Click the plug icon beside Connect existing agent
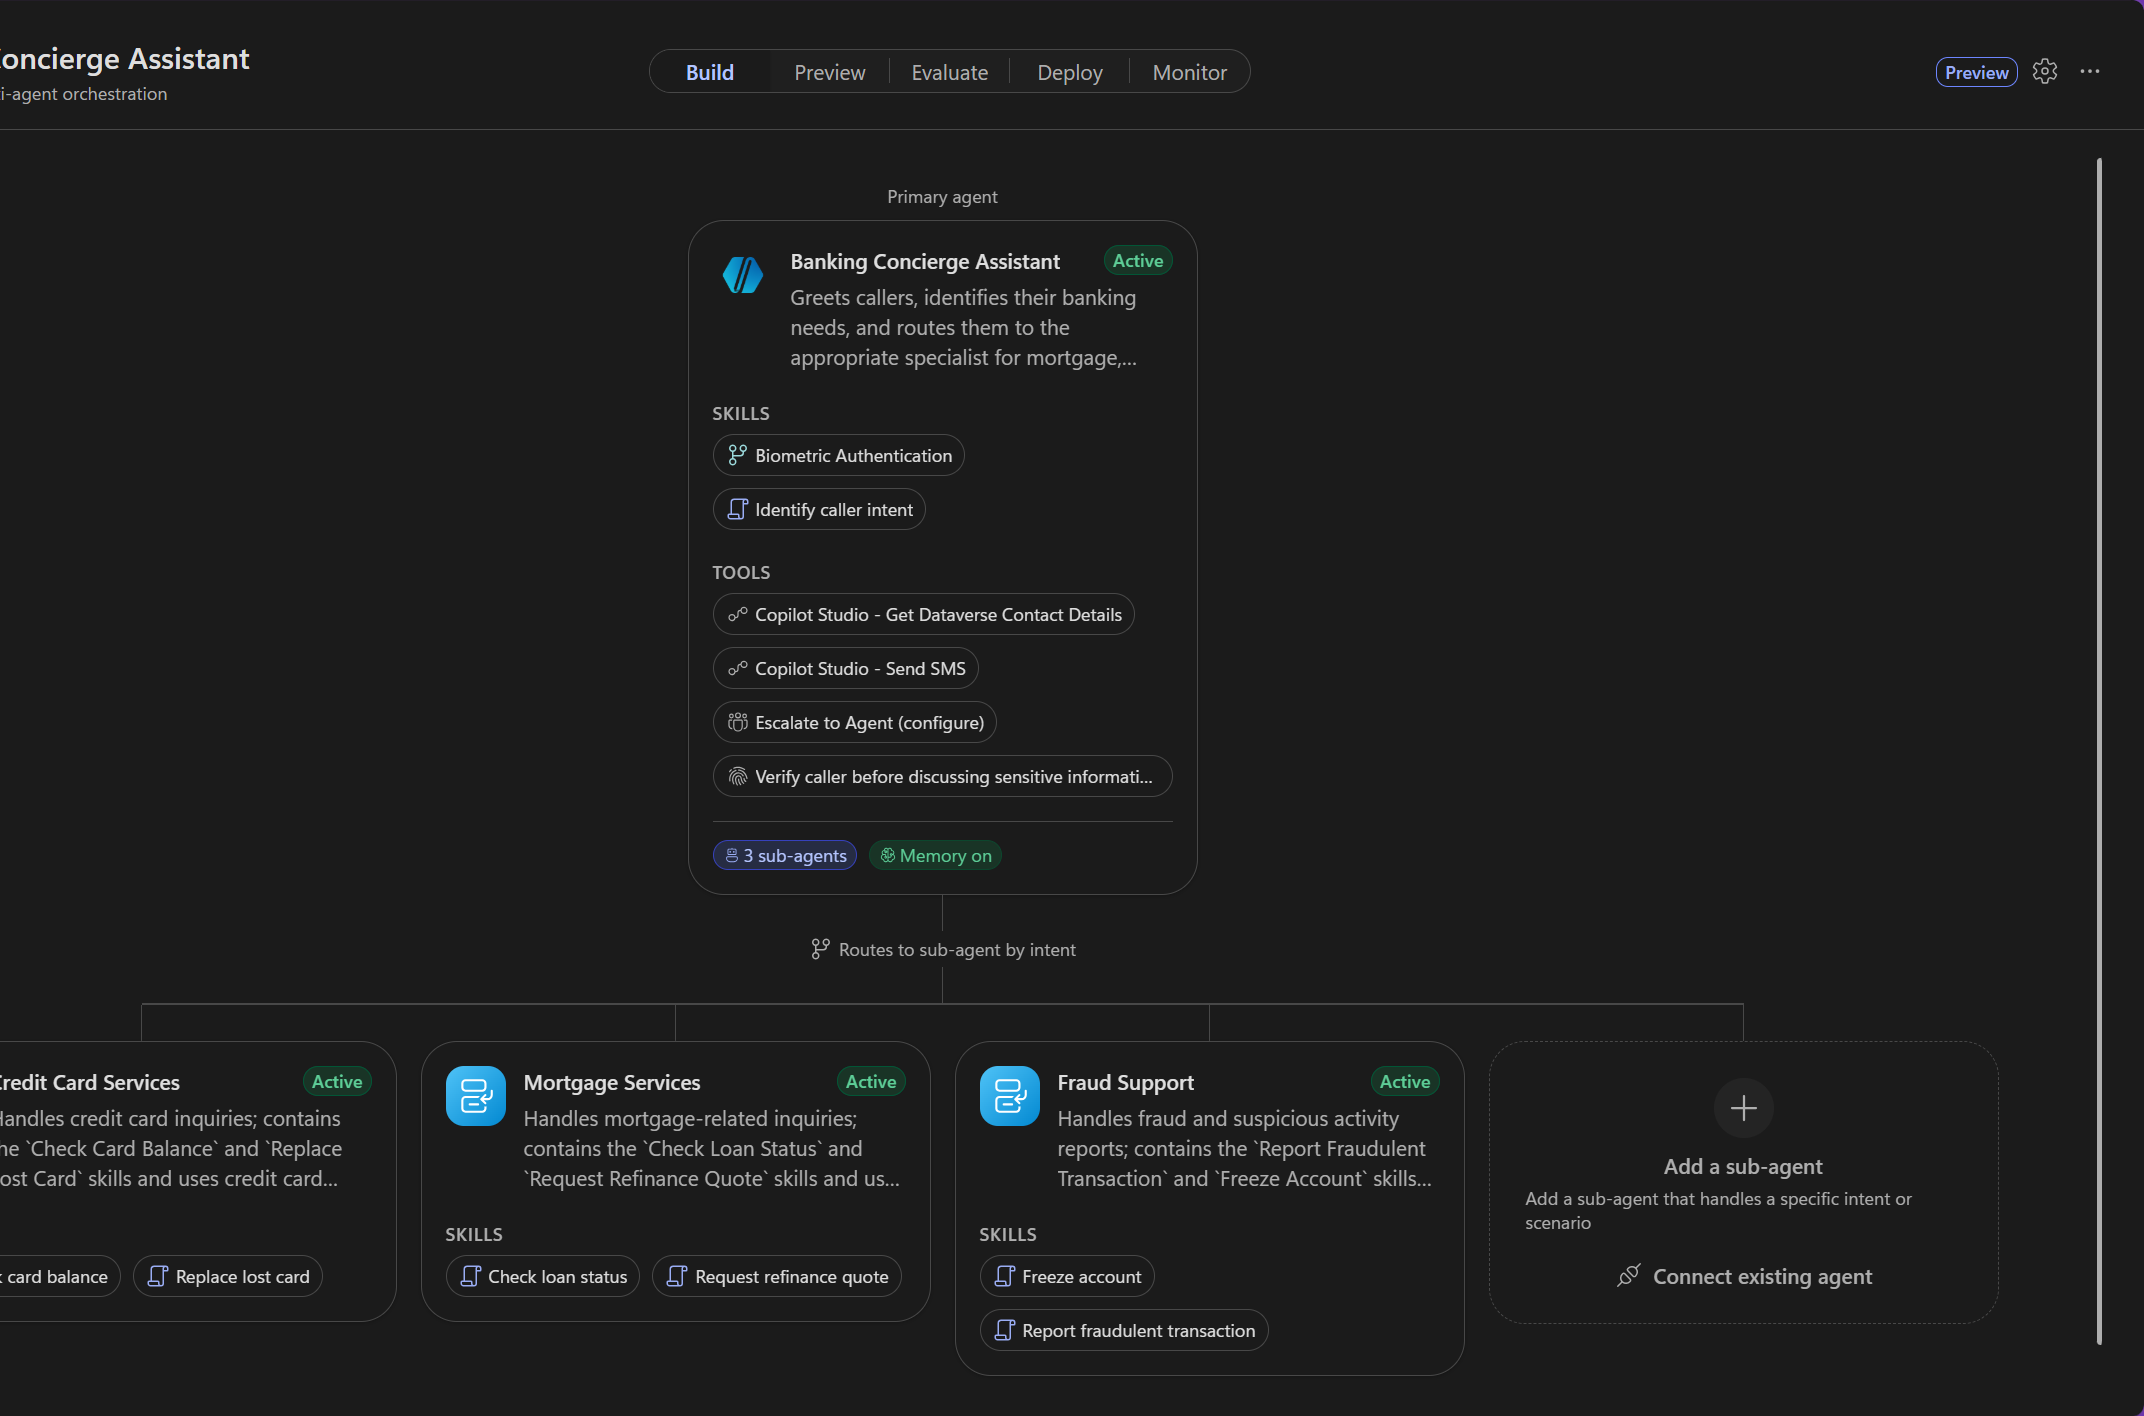This screenshot has height=1416, width=2144. (1629, 1276)
